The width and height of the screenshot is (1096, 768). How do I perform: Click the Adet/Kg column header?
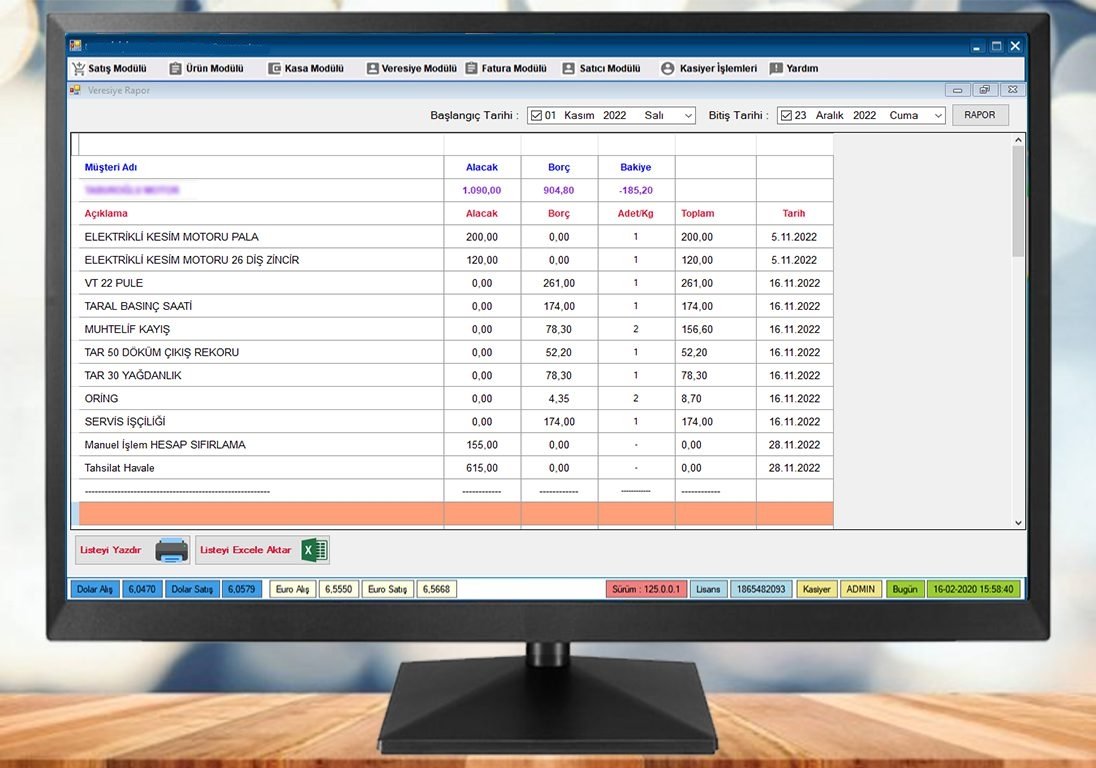[635, 213]
